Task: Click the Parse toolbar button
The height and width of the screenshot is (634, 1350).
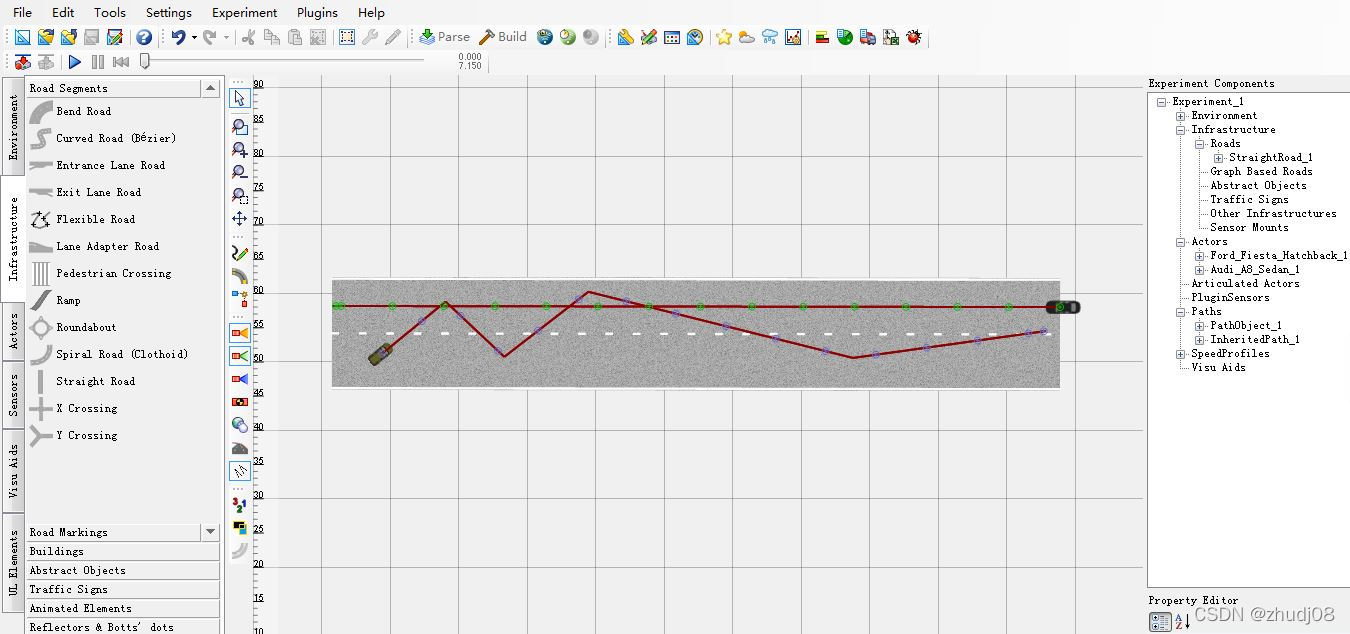Action: (445, 37)
